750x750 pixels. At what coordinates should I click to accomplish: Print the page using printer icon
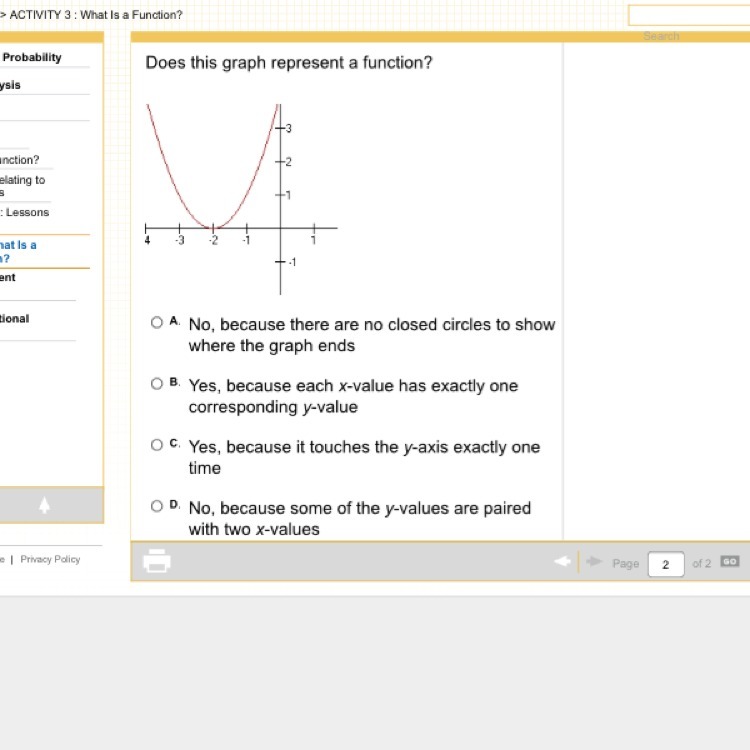click(x=157, y=561)
